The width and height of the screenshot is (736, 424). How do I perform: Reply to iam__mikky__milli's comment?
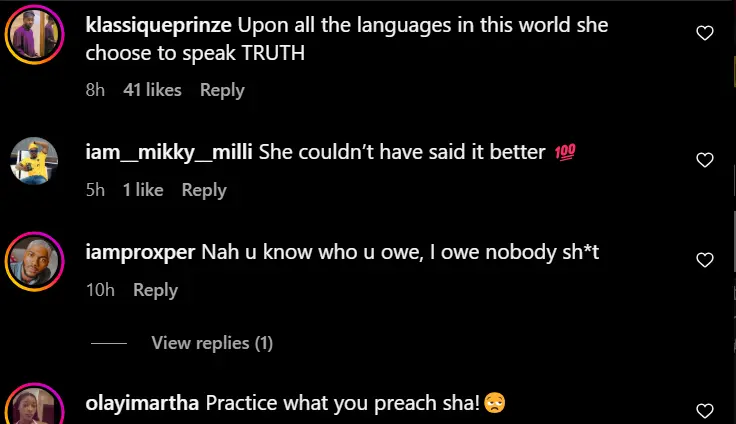point(204,190)
